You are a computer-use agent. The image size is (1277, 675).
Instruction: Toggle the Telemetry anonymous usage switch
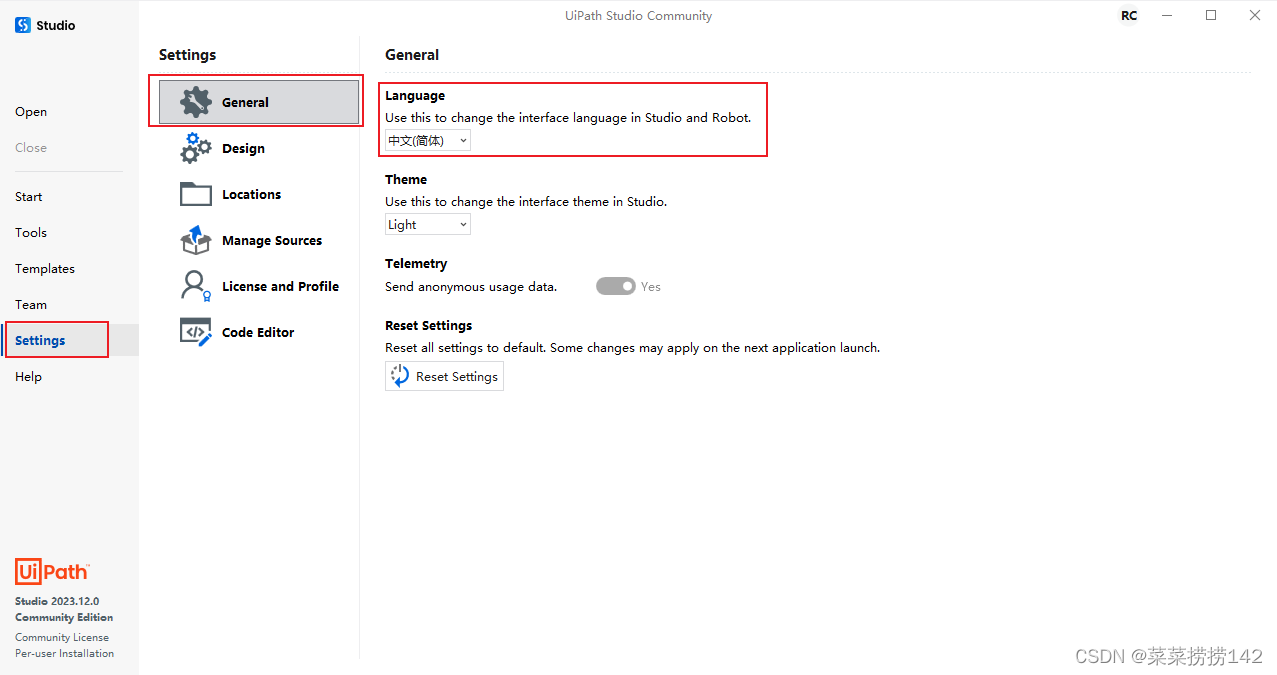point(616,286)
